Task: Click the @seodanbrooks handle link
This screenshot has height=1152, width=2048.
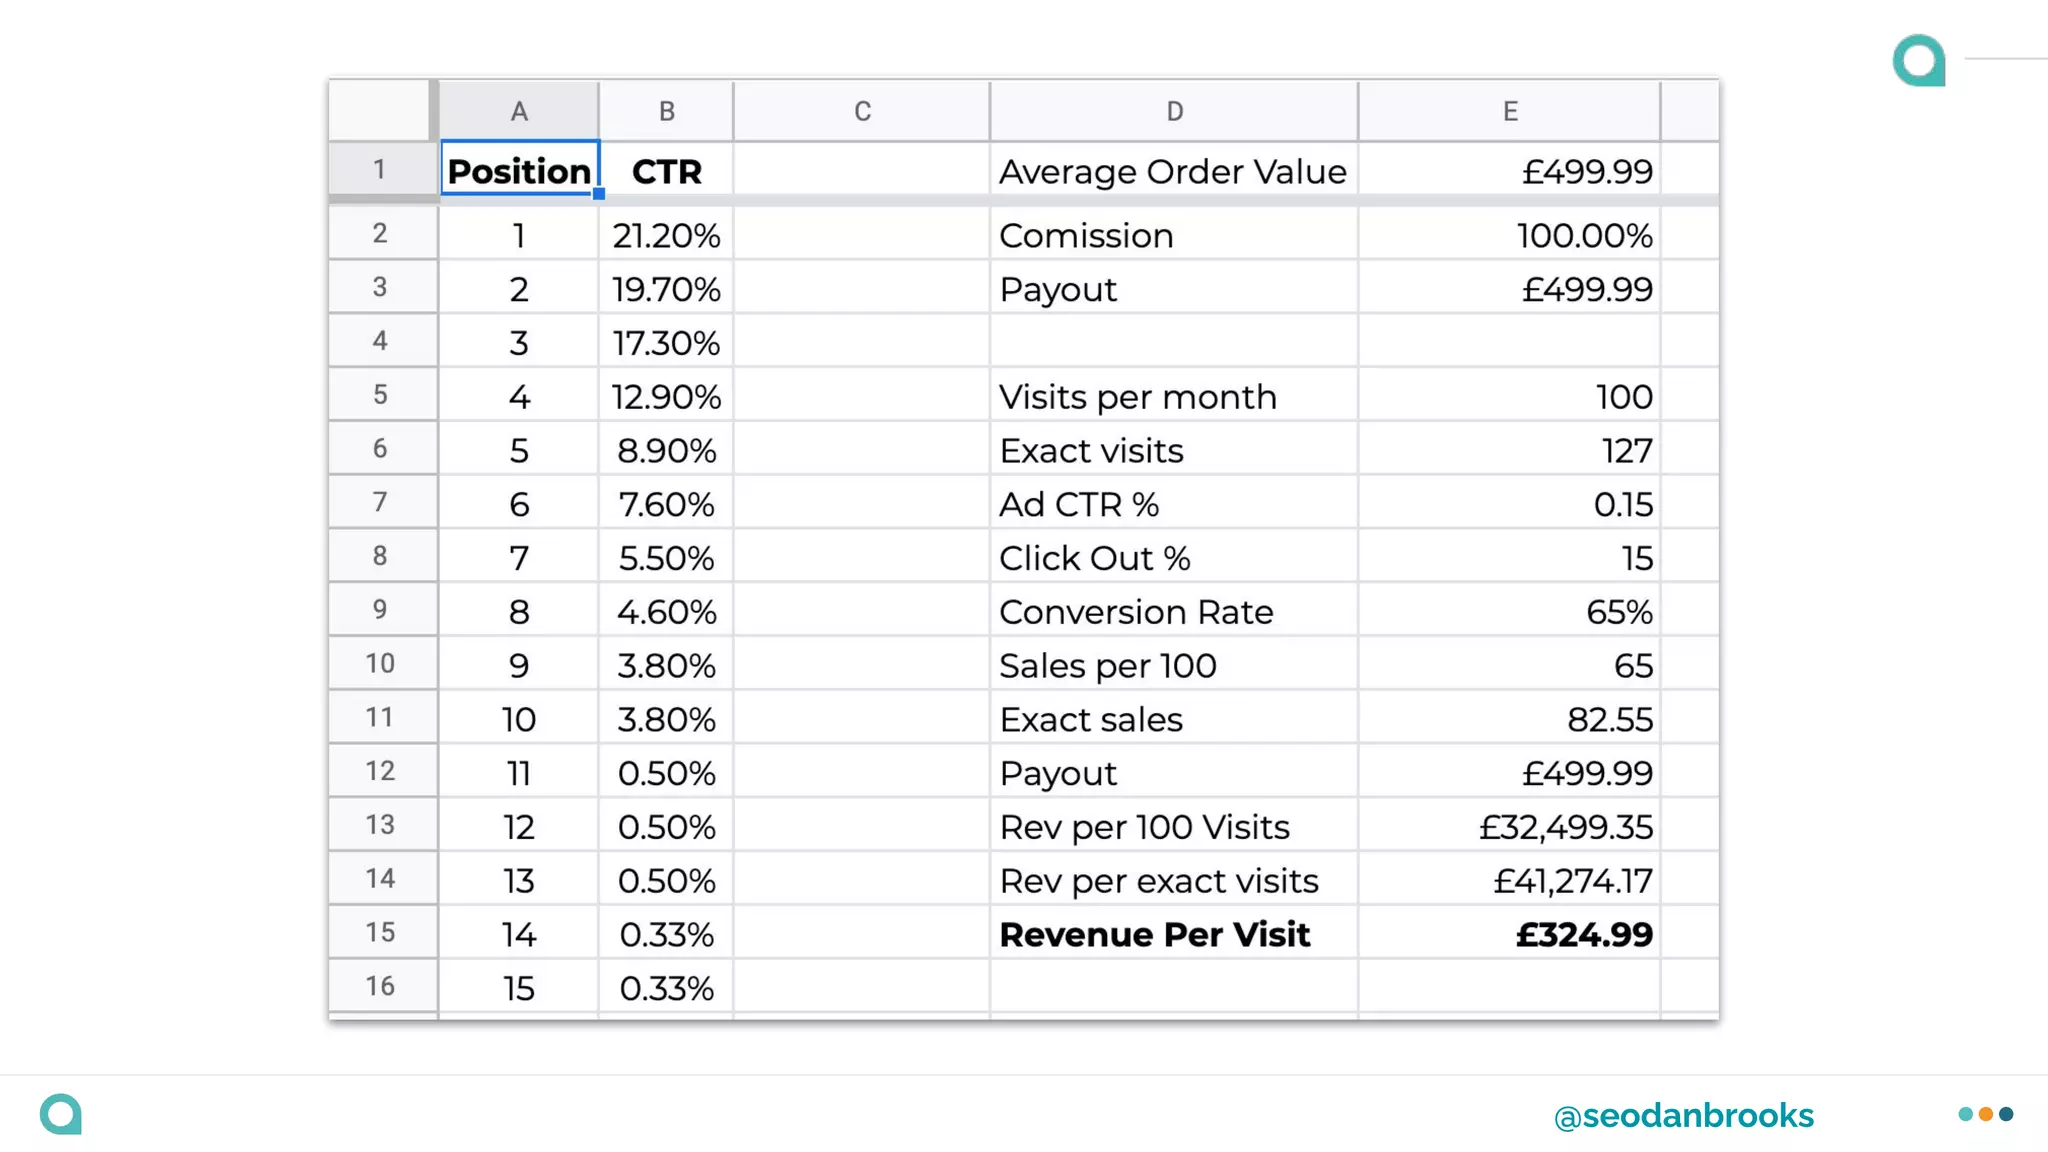Action: click(x=1683, y=1116)
